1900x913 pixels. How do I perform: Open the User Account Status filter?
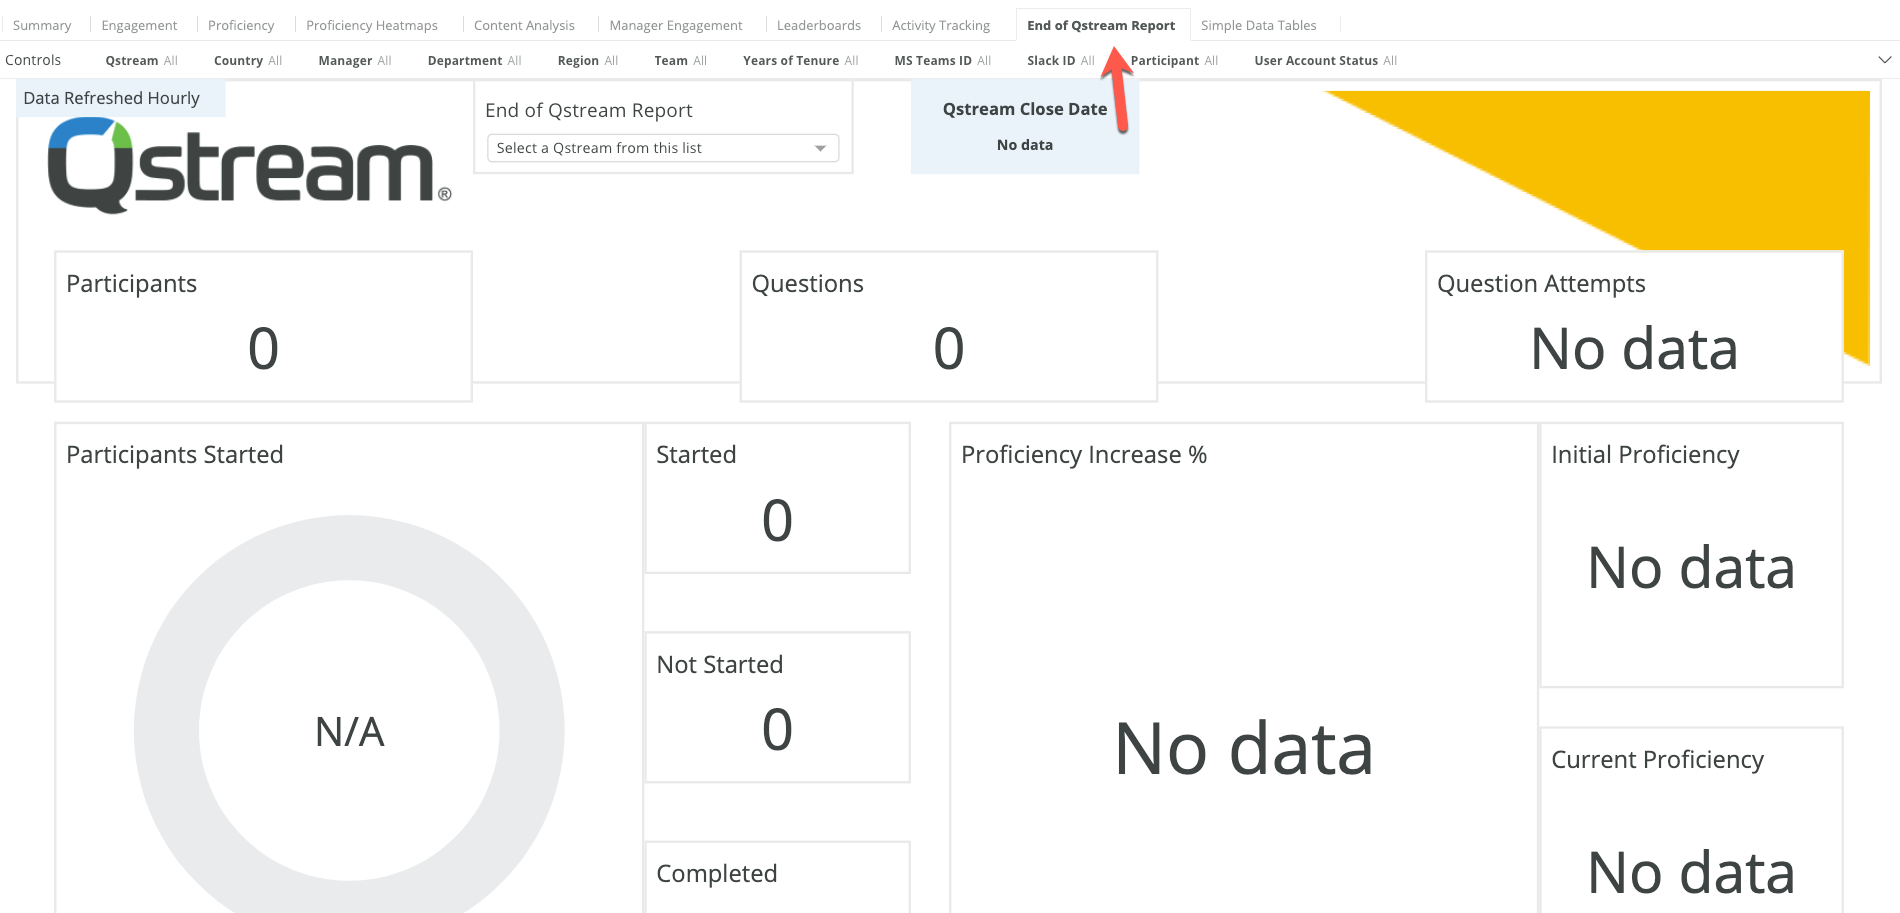1326,61
